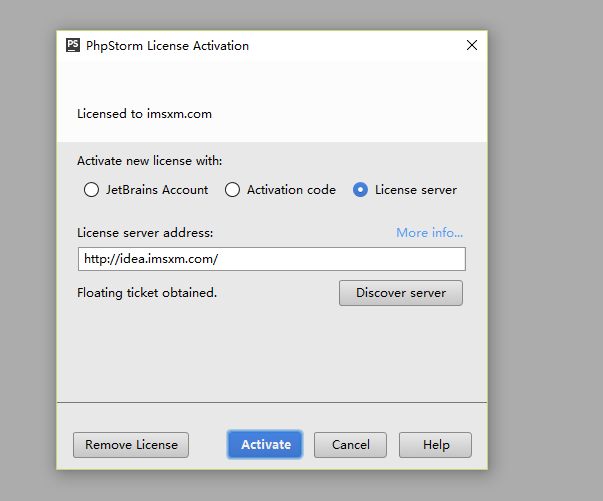Cancel the license activation dialog

[350, 445]
